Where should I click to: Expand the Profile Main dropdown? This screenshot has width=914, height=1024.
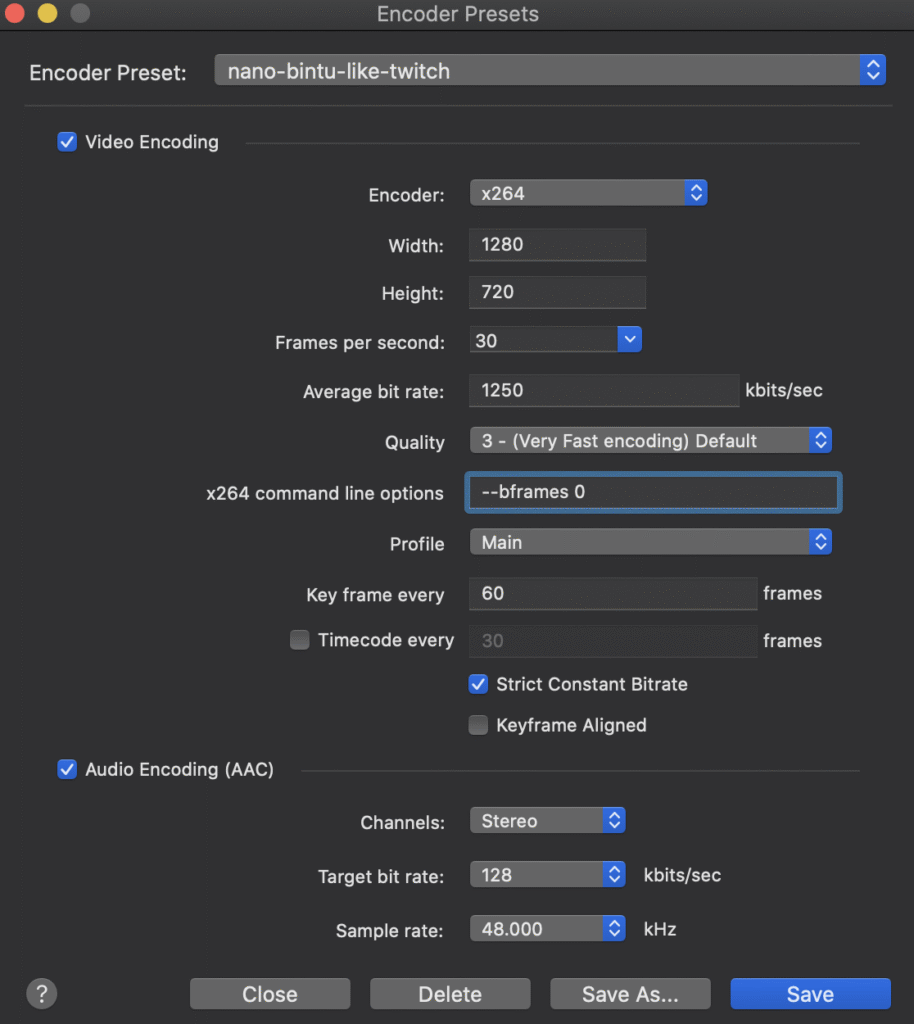pos(650,542)
